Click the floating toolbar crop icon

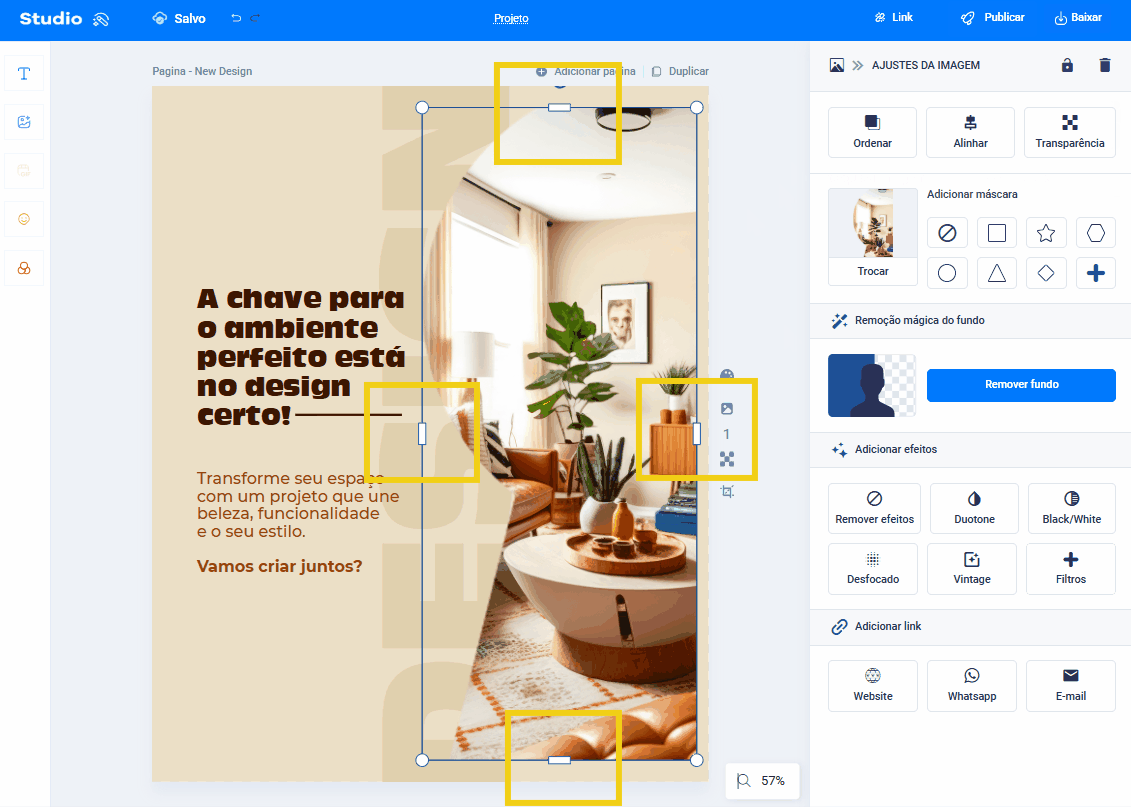click(x=727, y=492)
